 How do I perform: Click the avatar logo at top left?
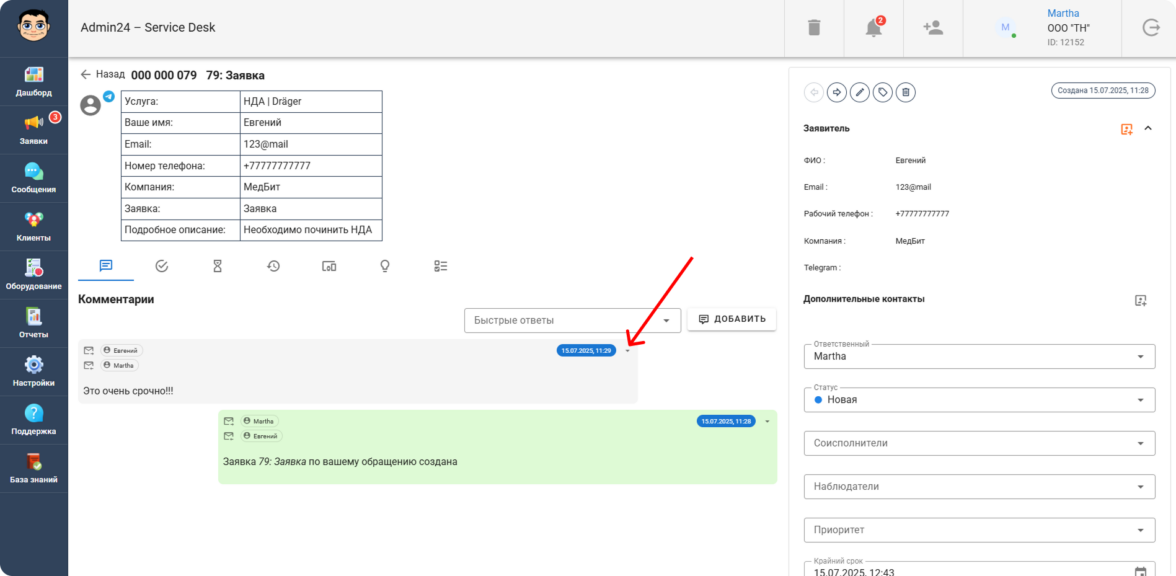click(34, 28)
